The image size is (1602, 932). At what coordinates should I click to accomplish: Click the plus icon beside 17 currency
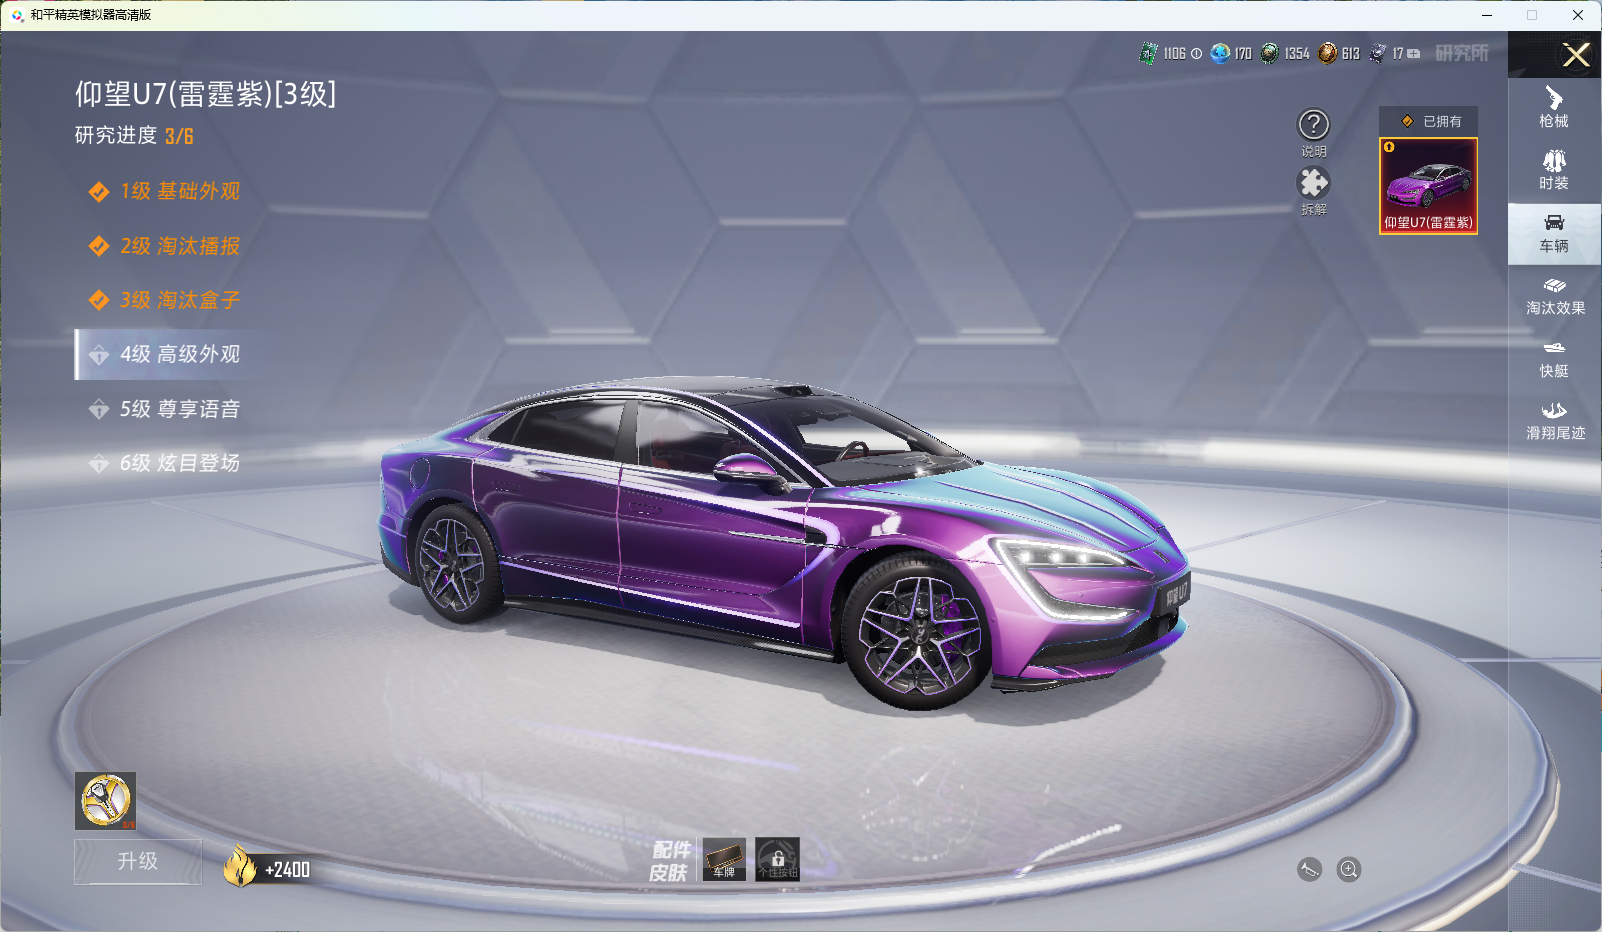point(1414,54)
